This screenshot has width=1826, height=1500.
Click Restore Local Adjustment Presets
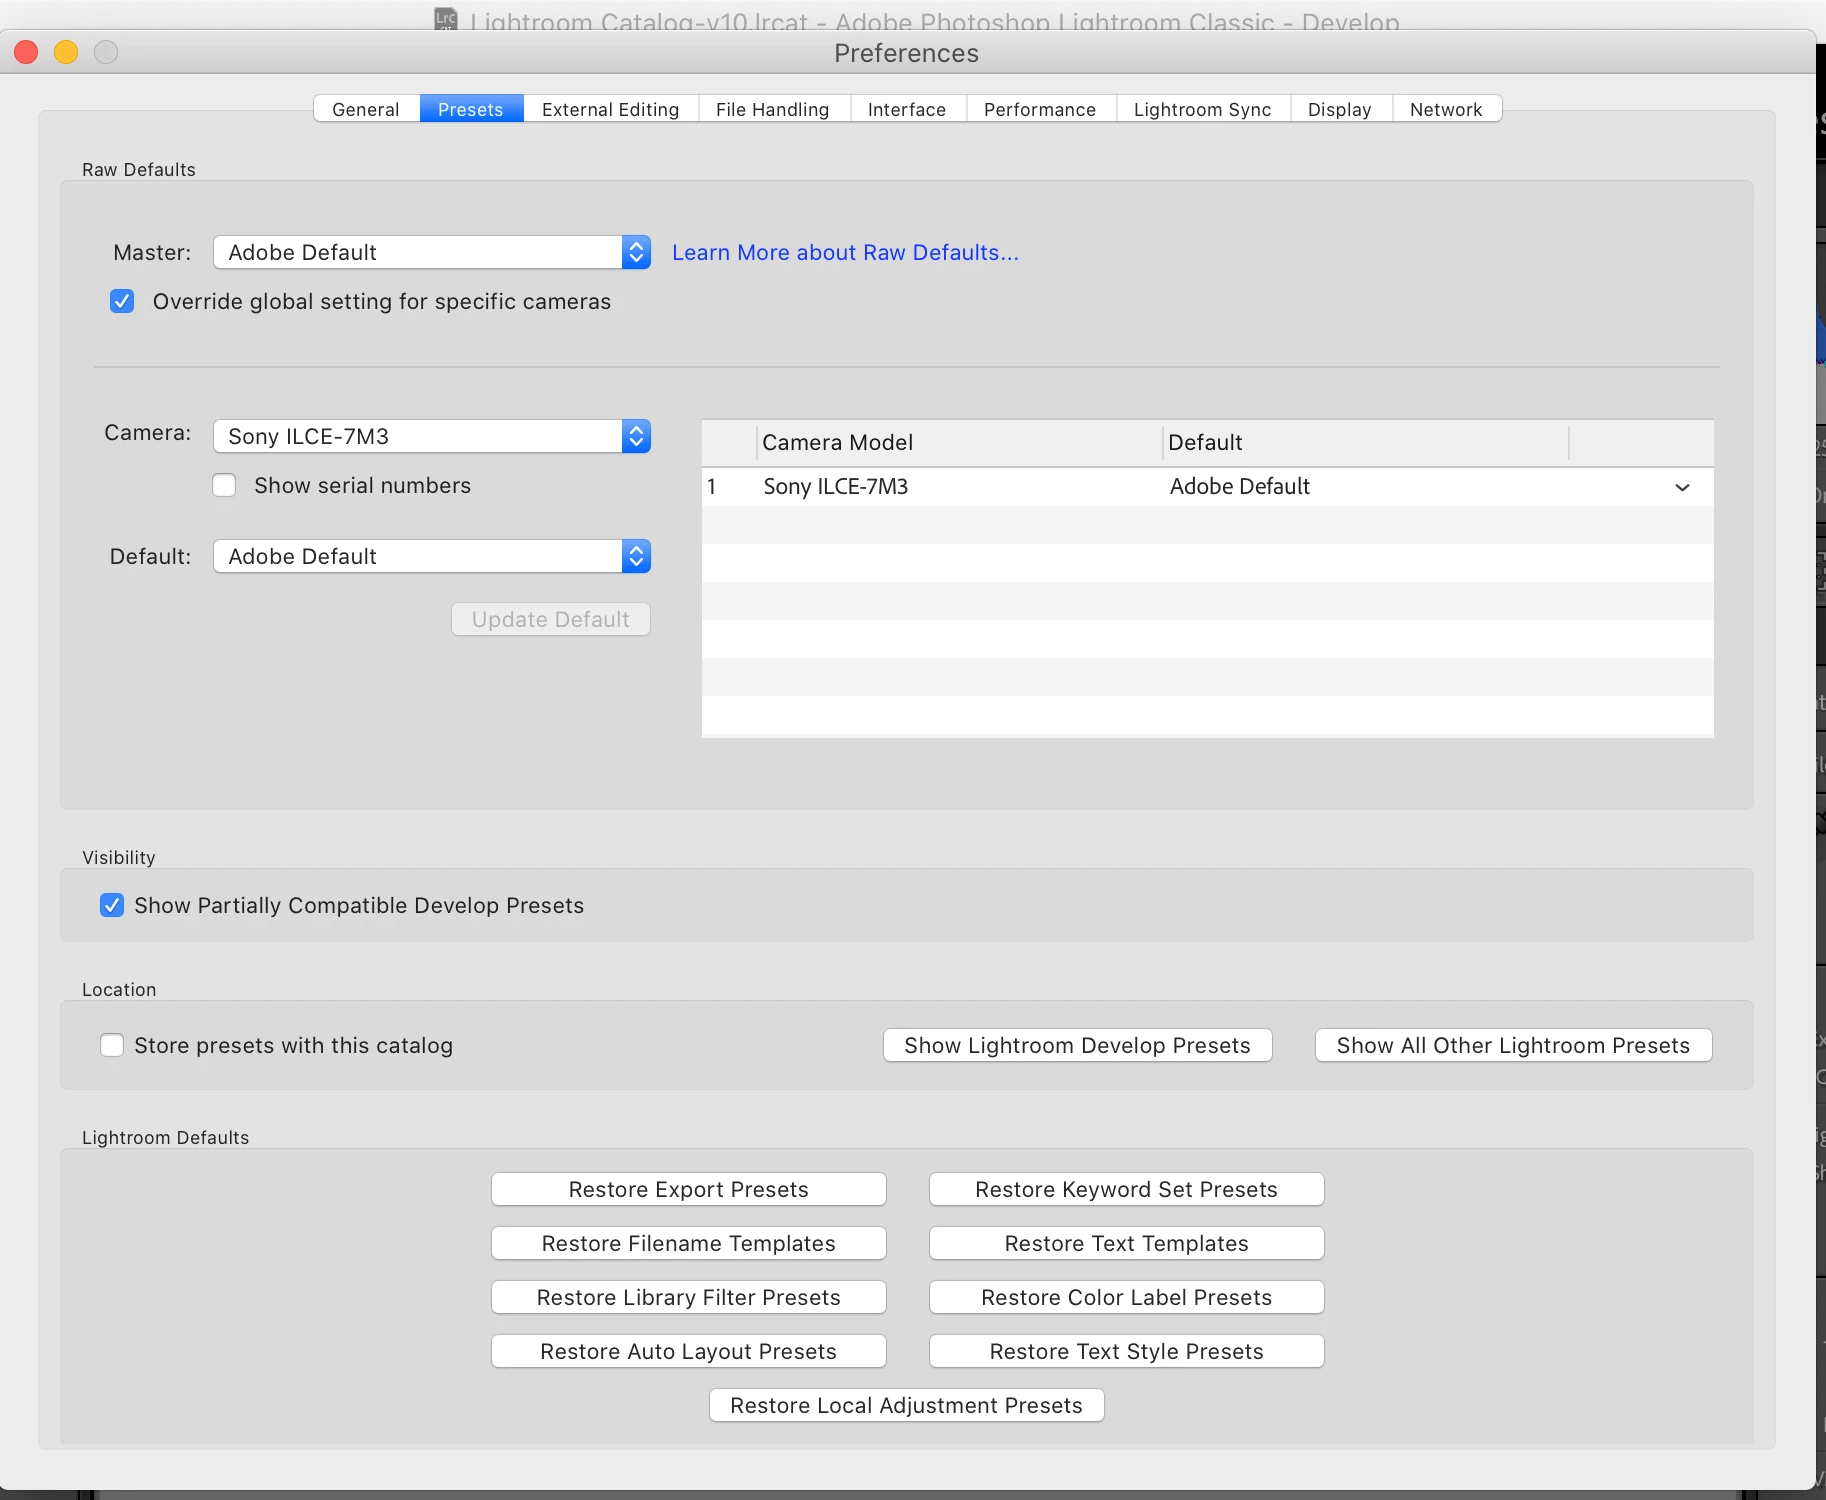[x=907, y=1405]
